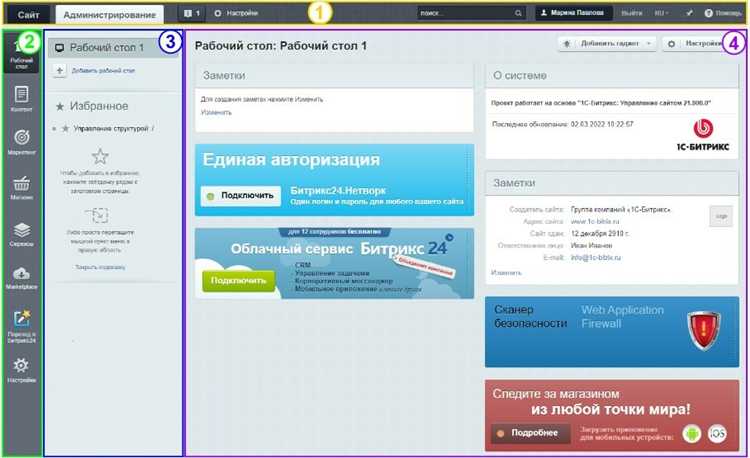This screenshot has height=458, width=750.
Task: Open notifications counter icon showing 1
Action: coord(192,13)
